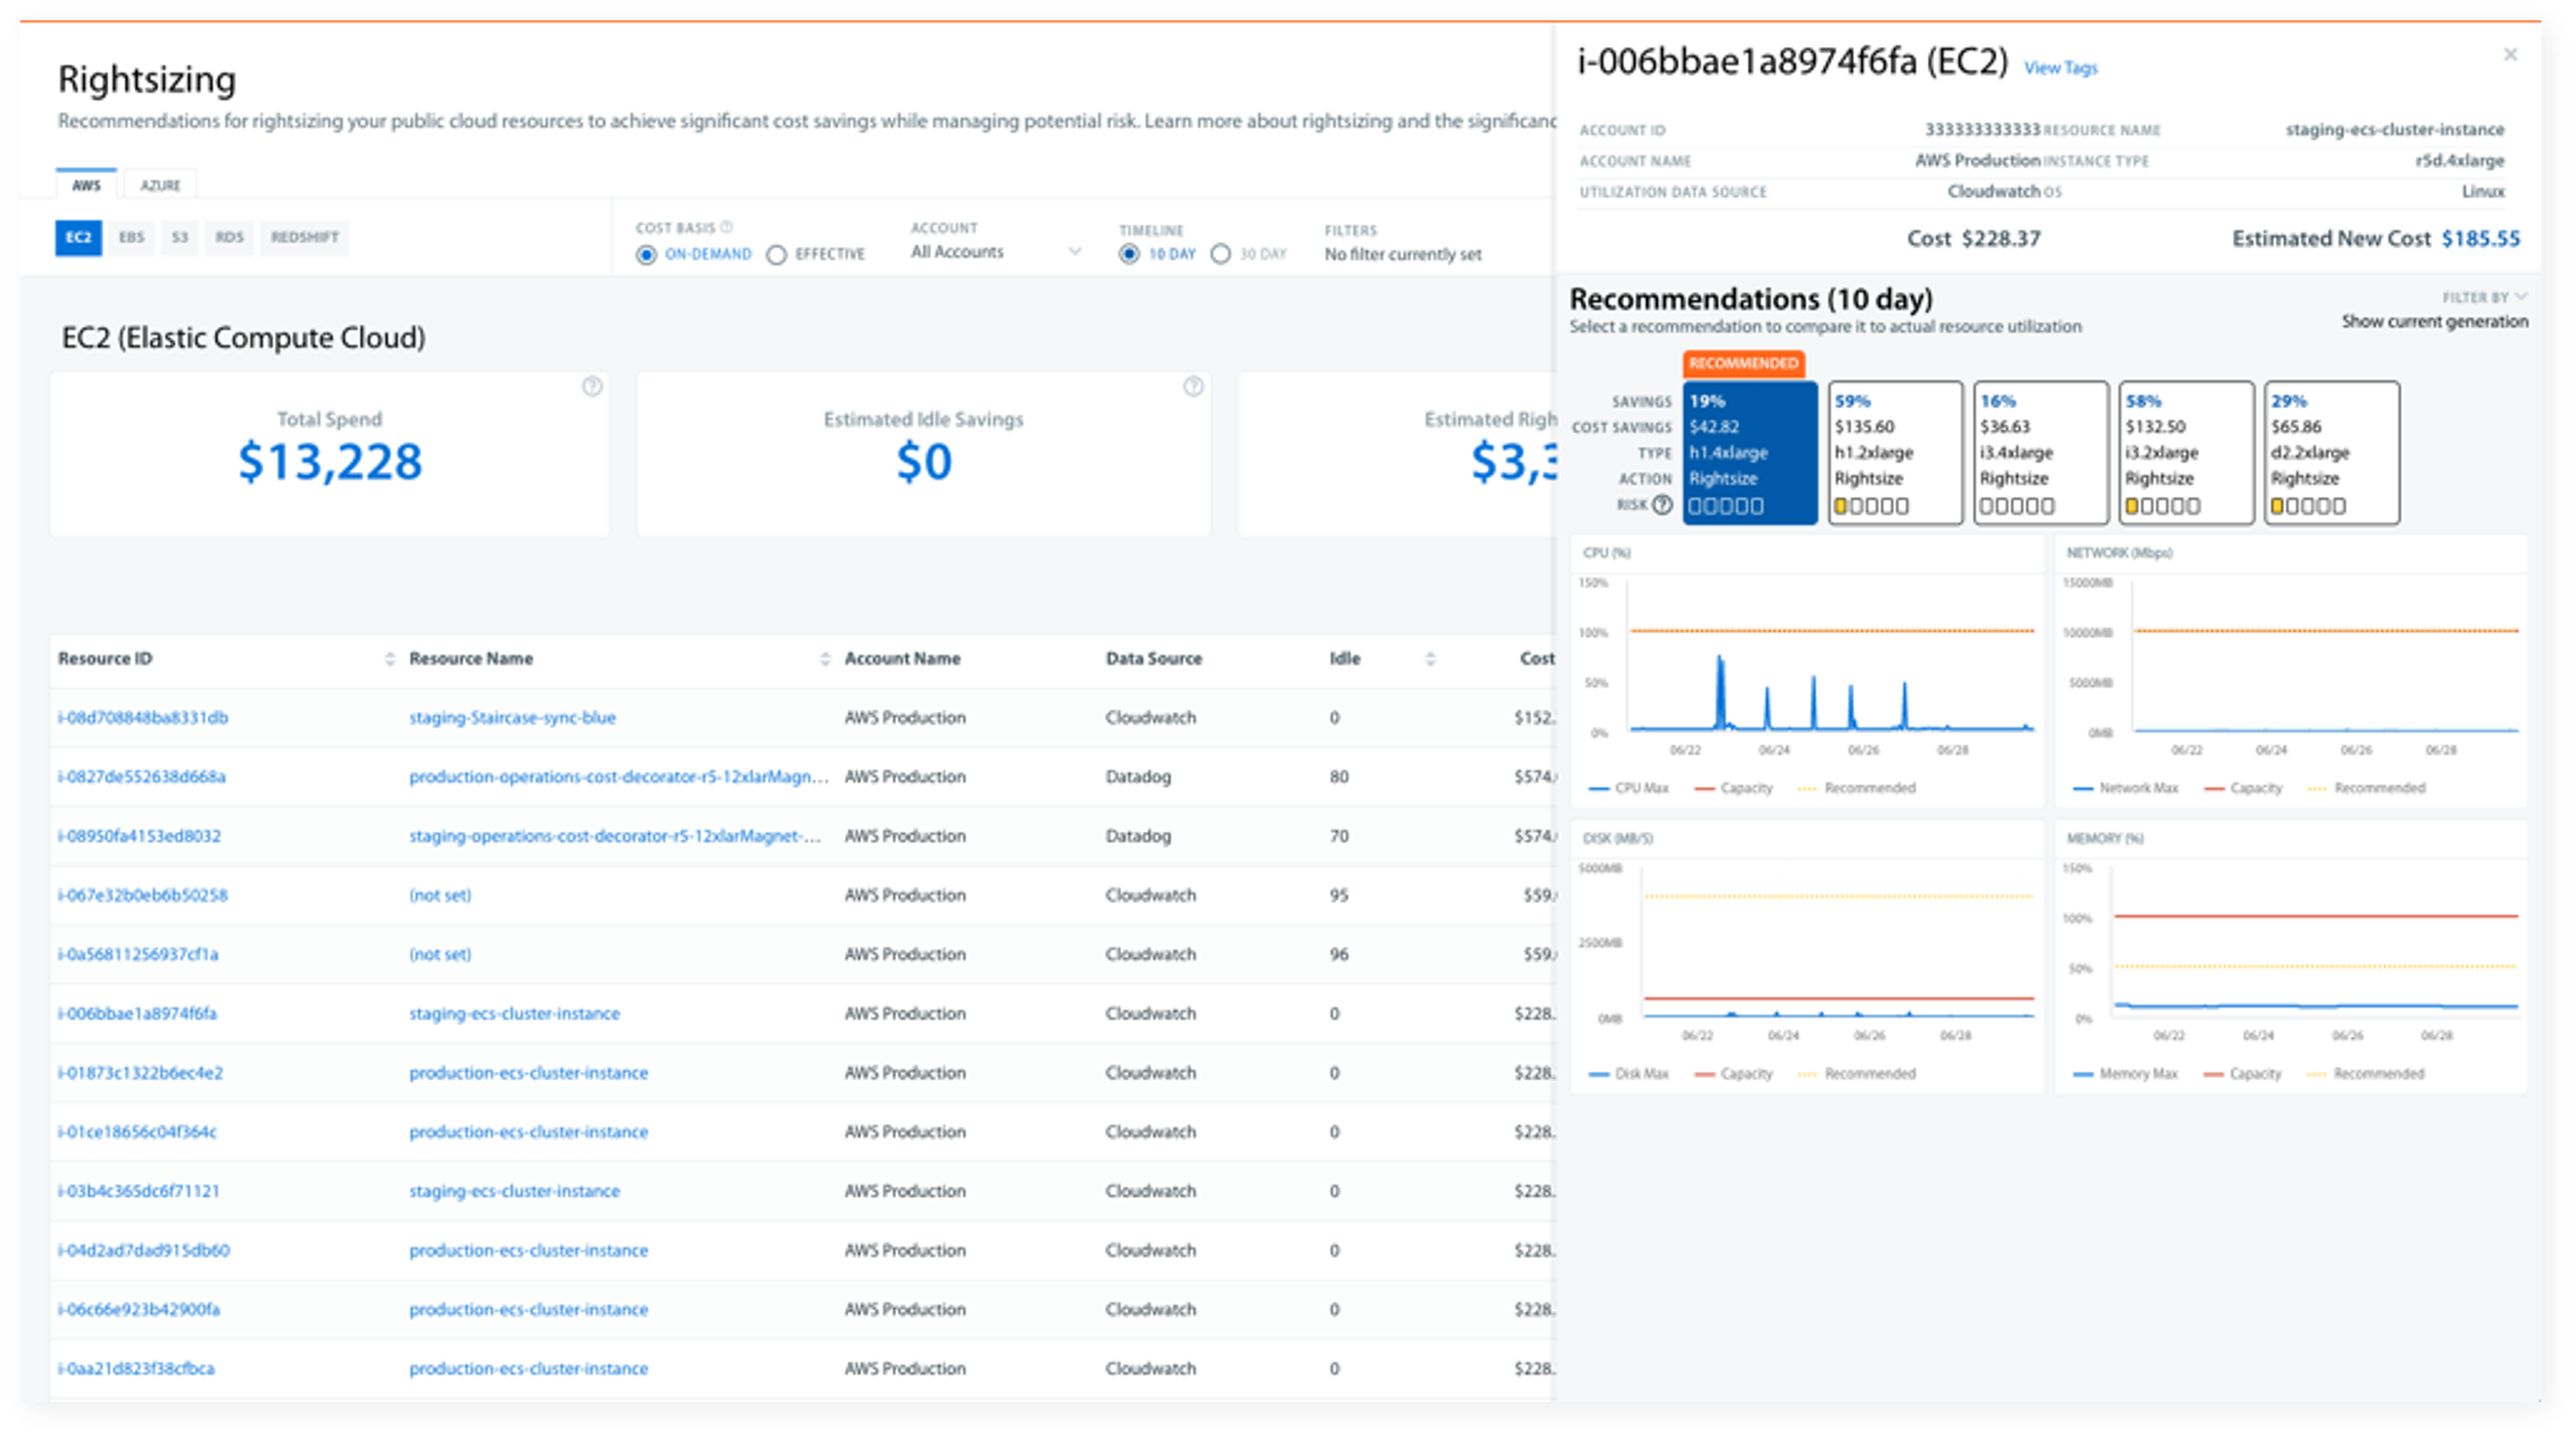This screenshot has width=2576, height=1437.
Task: Click Total Spend help question icon
Action: [x=592, y=387]
